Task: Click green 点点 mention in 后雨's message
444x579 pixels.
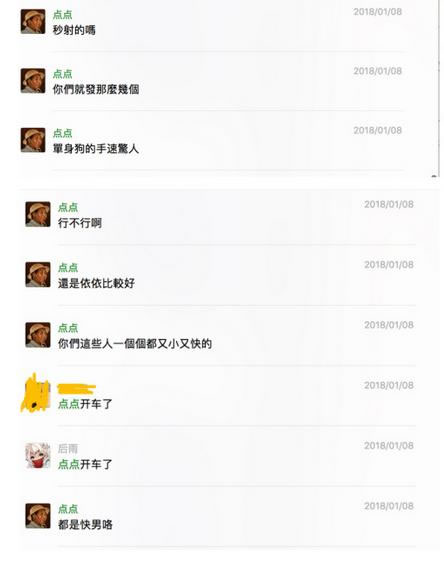Action: pos(69,464)
